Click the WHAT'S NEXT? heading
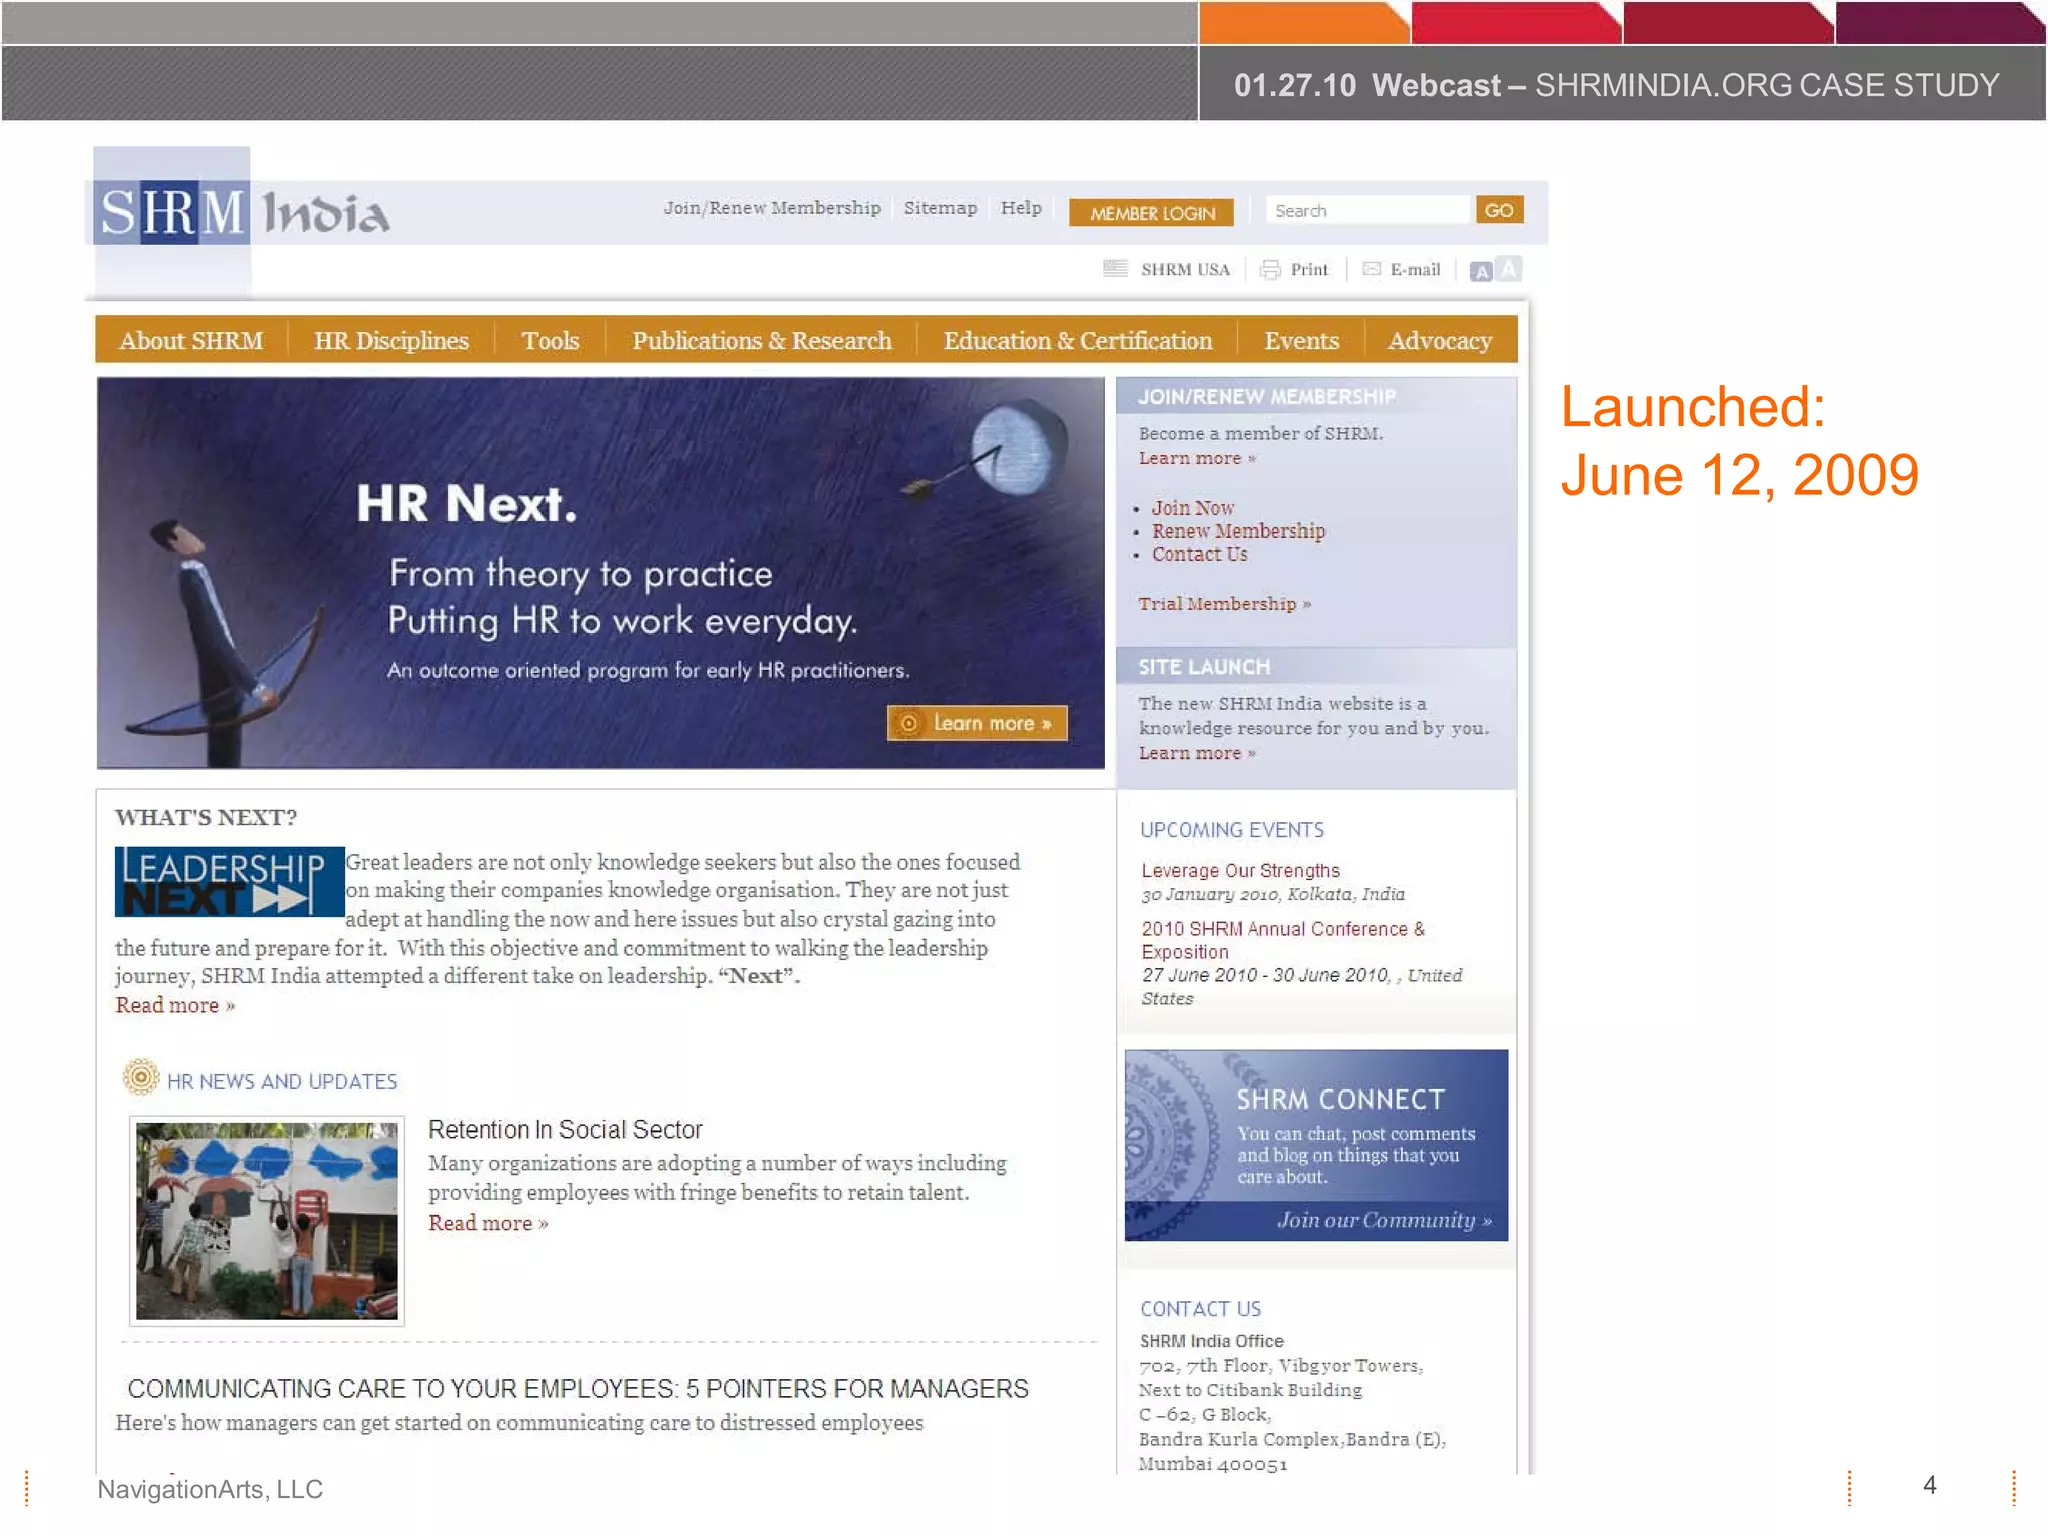 [x=206, y=817]
